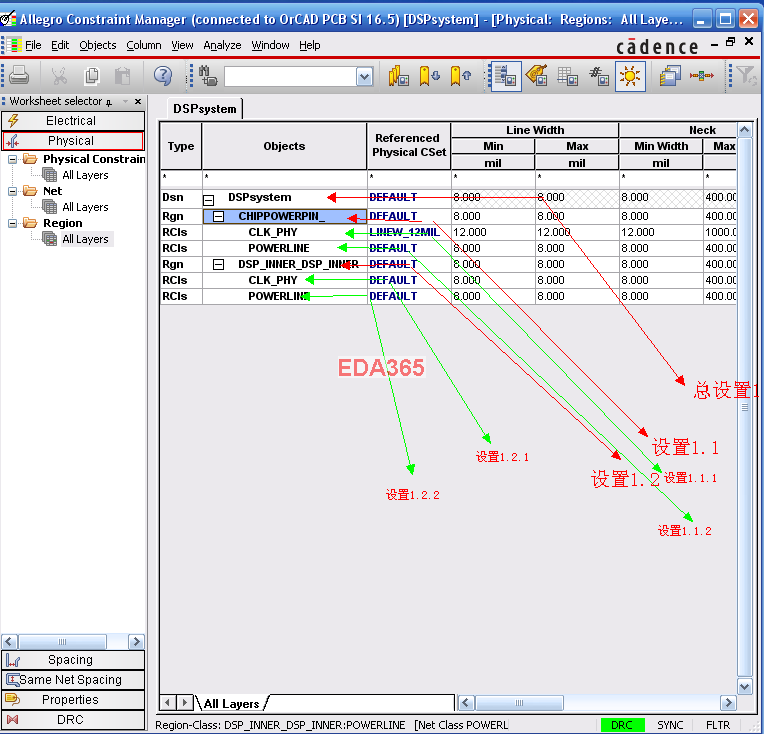Viewport: 764px width, 734px height.
Task: Click the cascade windows icon
Action: pyautogui.click(x=670, y=76)
